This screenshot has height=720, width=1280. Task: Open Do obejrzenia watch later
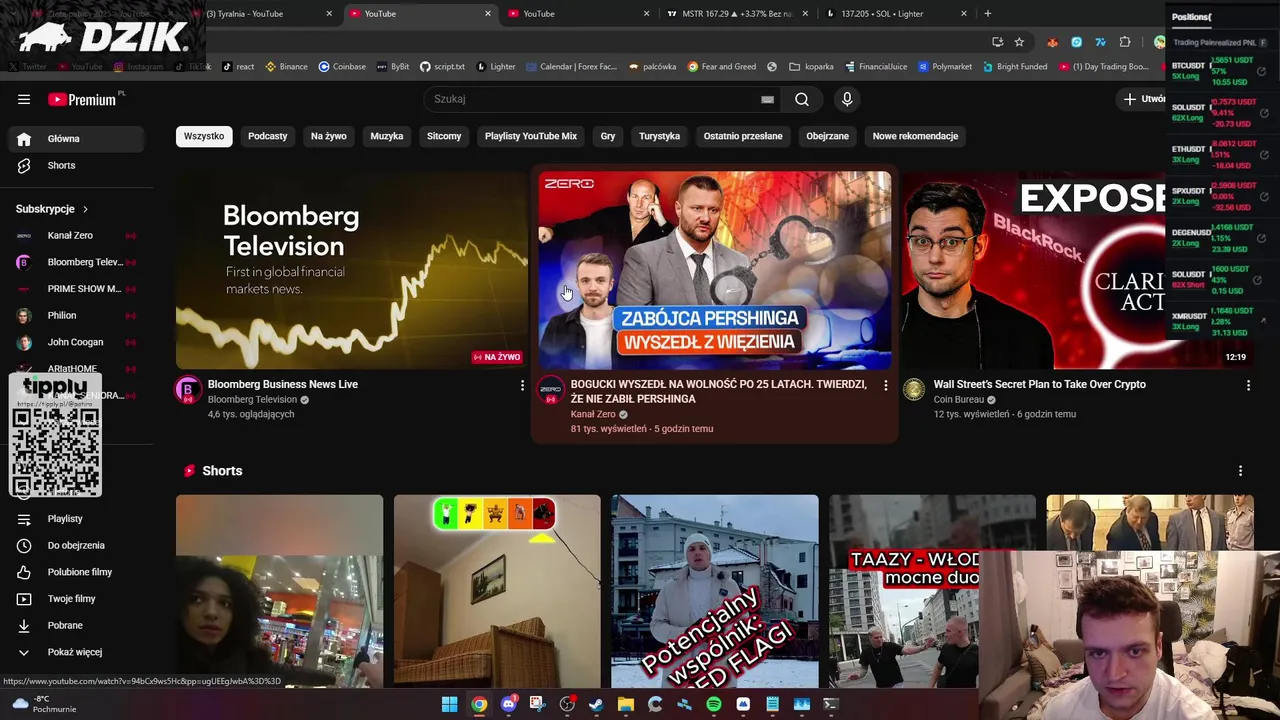pyautogui.click(x=76, y=545)
